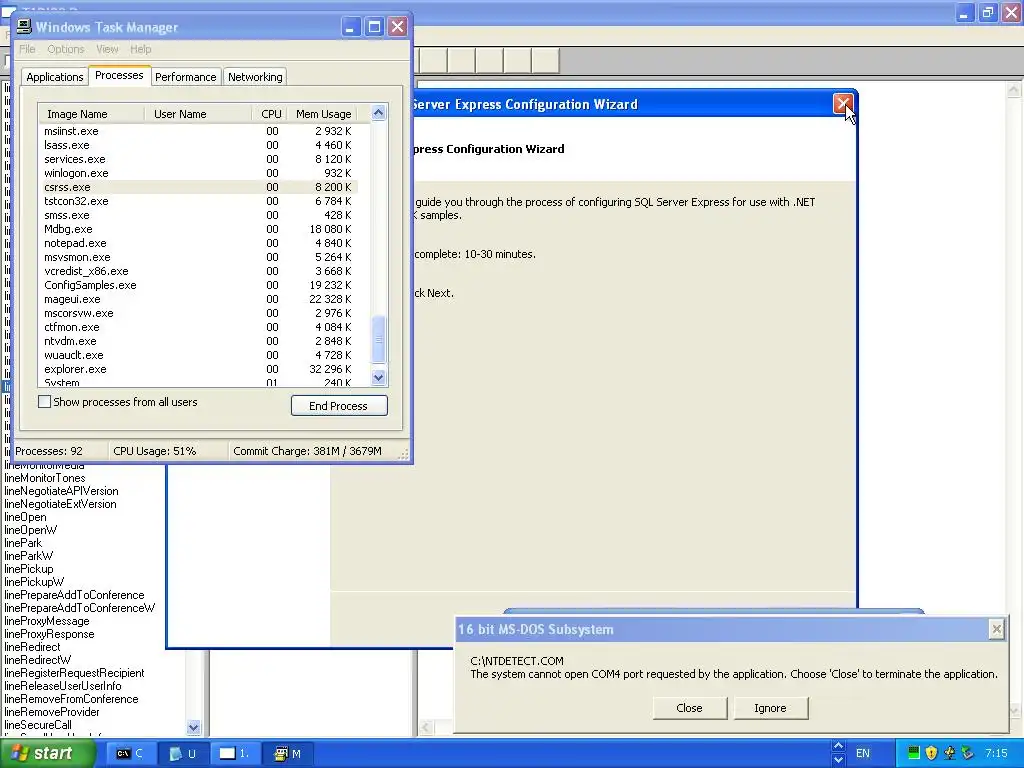Select lineSecureCall in the function list

point(38,725)
